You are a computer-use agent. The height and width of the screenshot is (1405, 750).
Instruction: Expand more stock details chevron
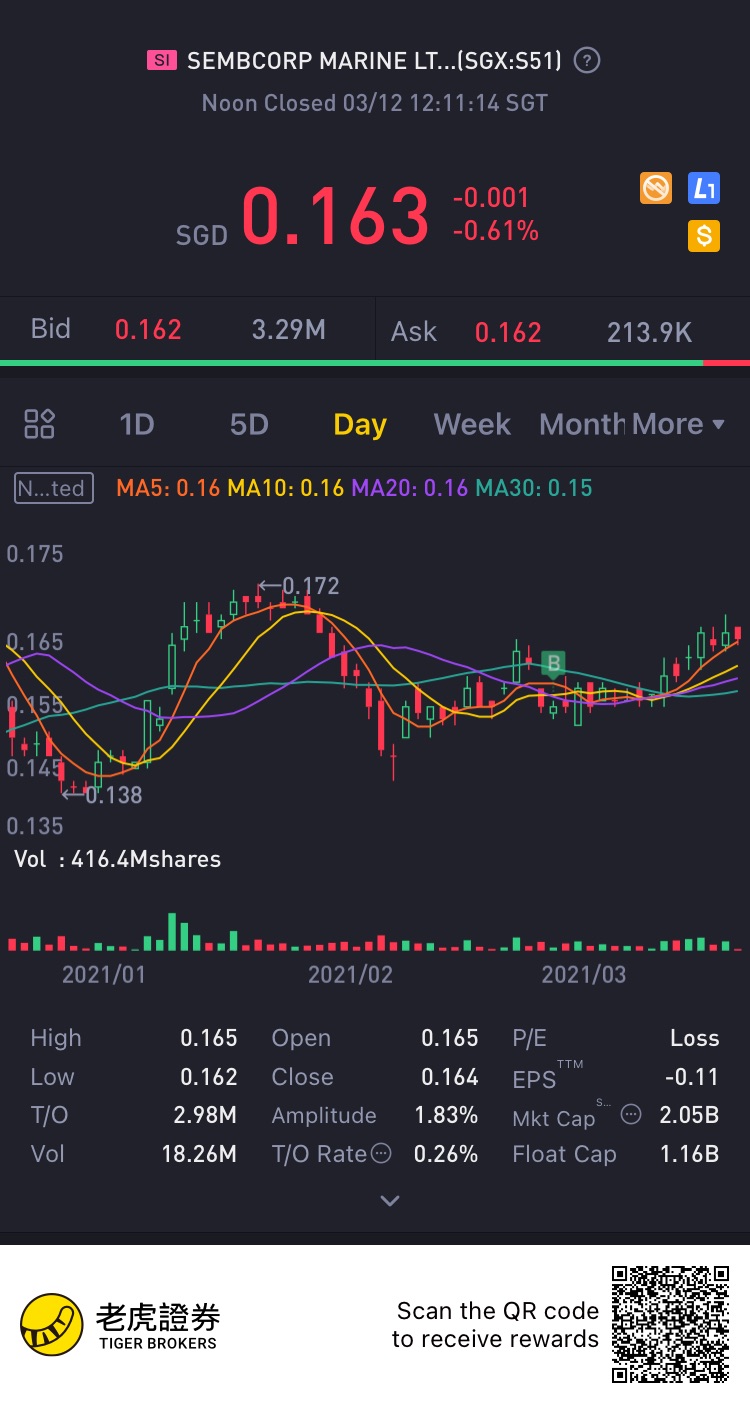pos(390,1200)
